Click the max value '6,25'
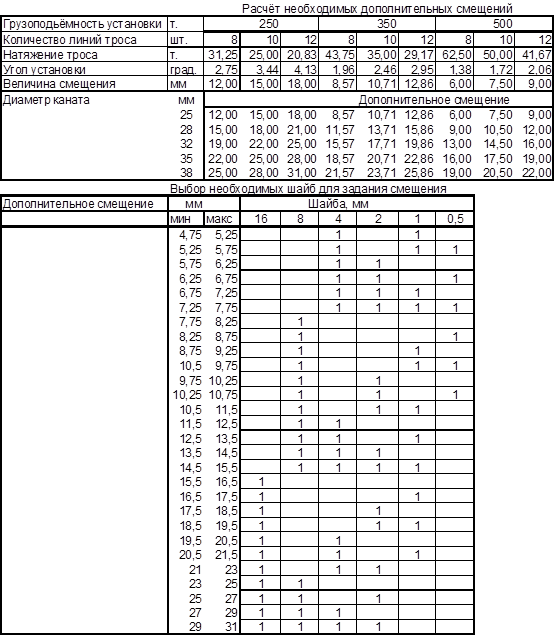The image size is (554, 635). click(226, 264)
